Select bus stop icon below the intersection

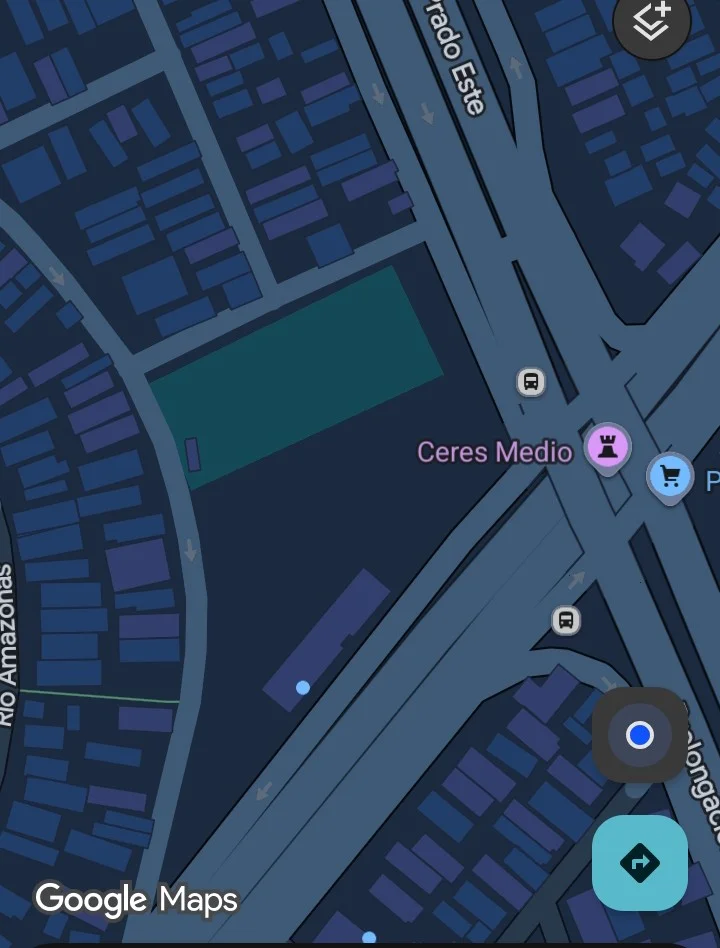tap(566, 620)
